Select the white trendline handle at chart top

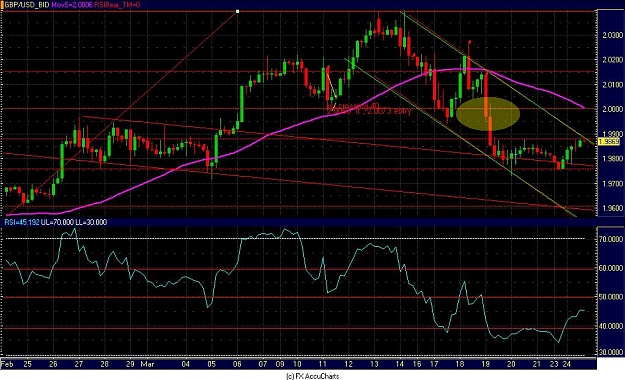(238, 12)
